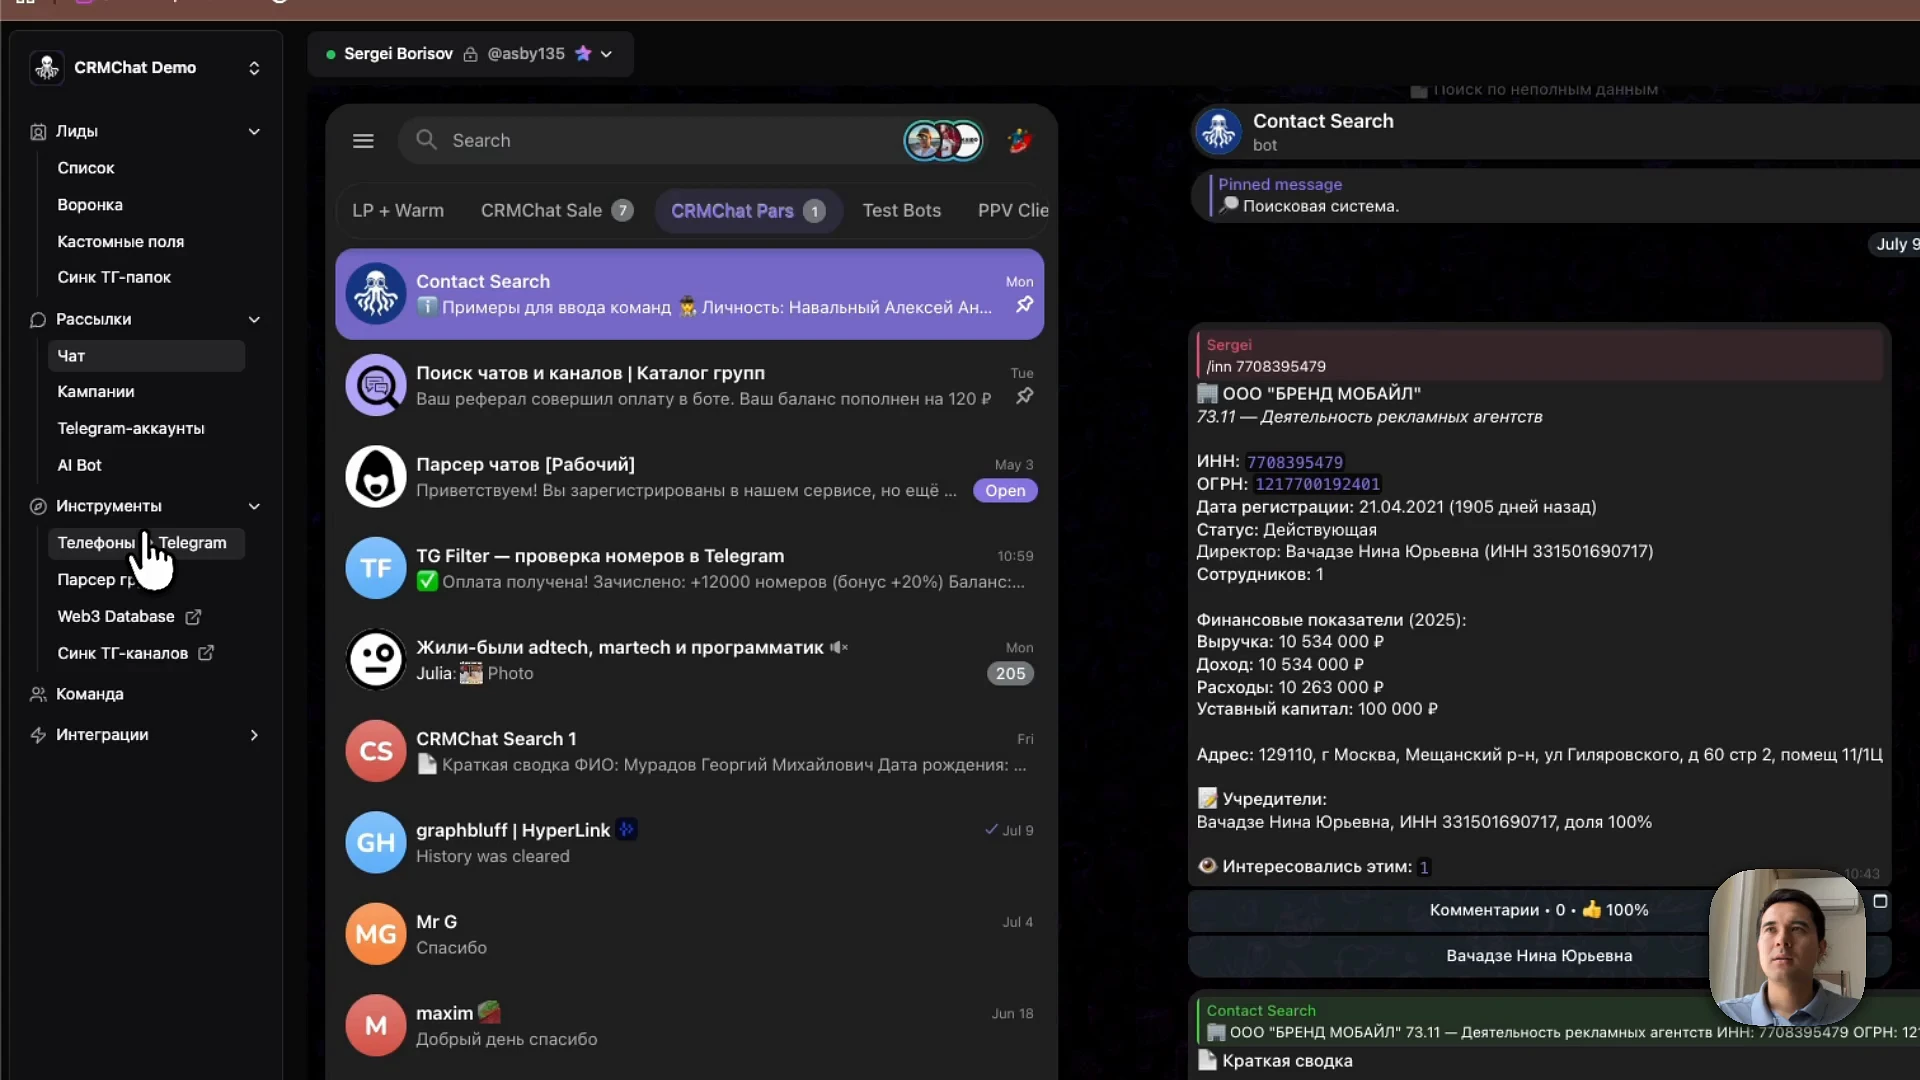The width and height of the screenshot is (1920, 1080).
Task: Click the Рассылки chat bubble icon
Action: 38,320
